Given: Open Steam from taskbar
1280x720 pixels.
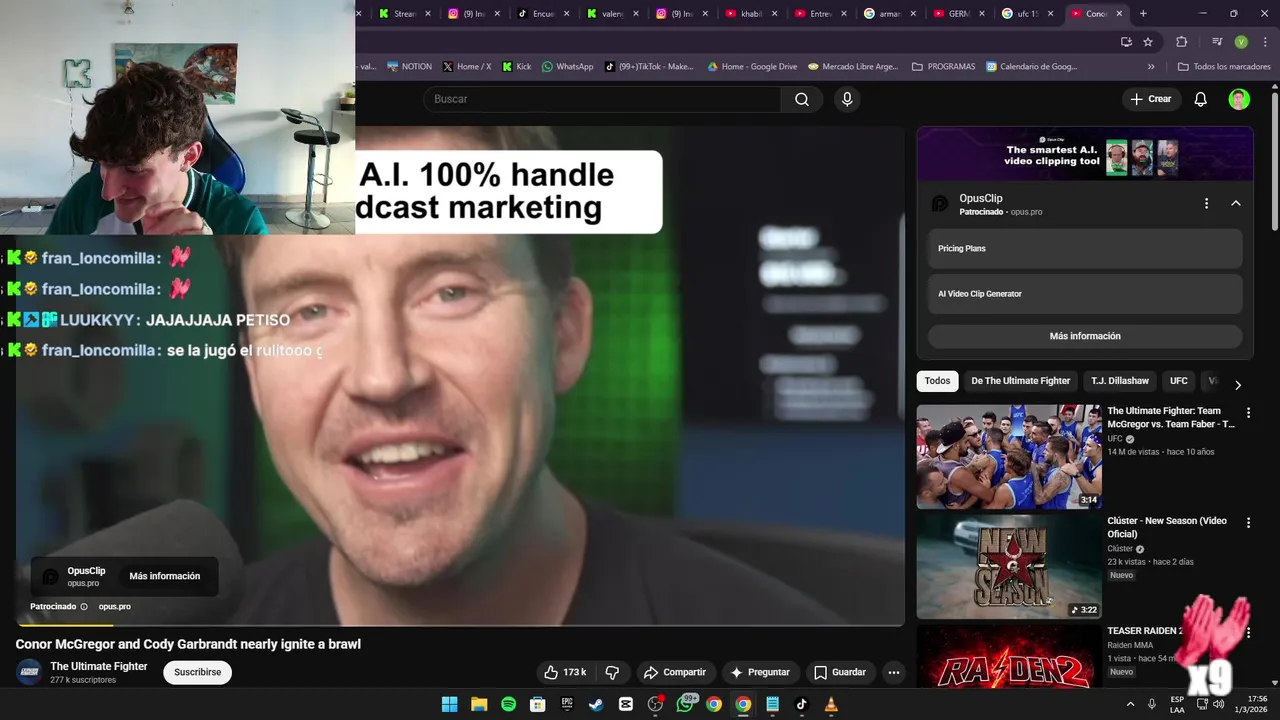Looking at the screenshot, I should [x=596, y=704].
